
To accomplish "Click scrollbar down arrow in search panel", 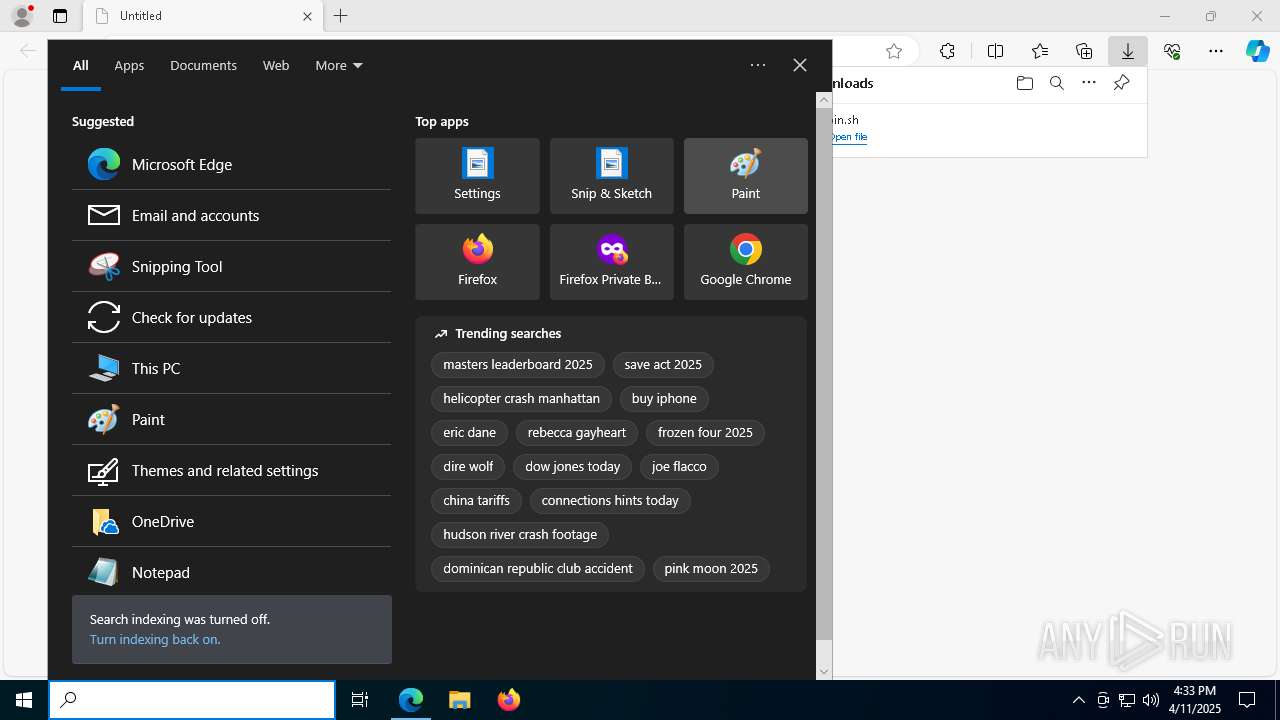I will pyautogui.click(x=824, y=671).
